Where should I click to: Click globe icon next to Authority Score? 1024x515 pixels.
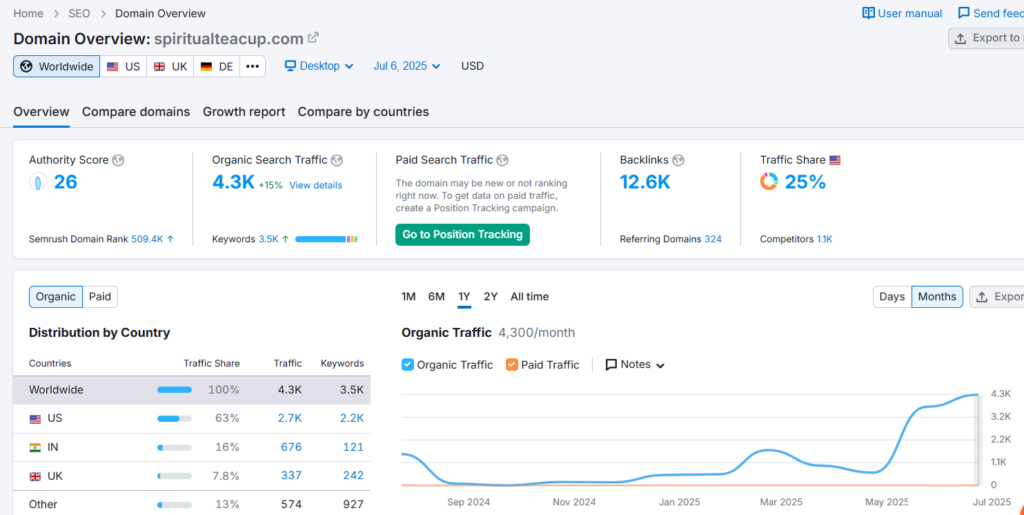[118, 160]
